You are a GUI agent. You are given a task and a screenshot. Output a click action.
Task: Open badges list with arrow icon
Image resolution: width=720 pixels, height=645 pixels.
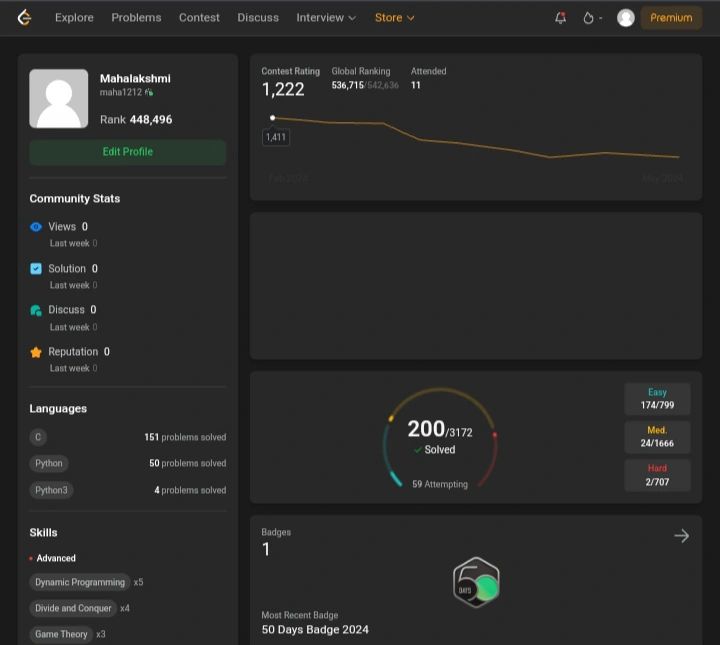tap(681, 536)
